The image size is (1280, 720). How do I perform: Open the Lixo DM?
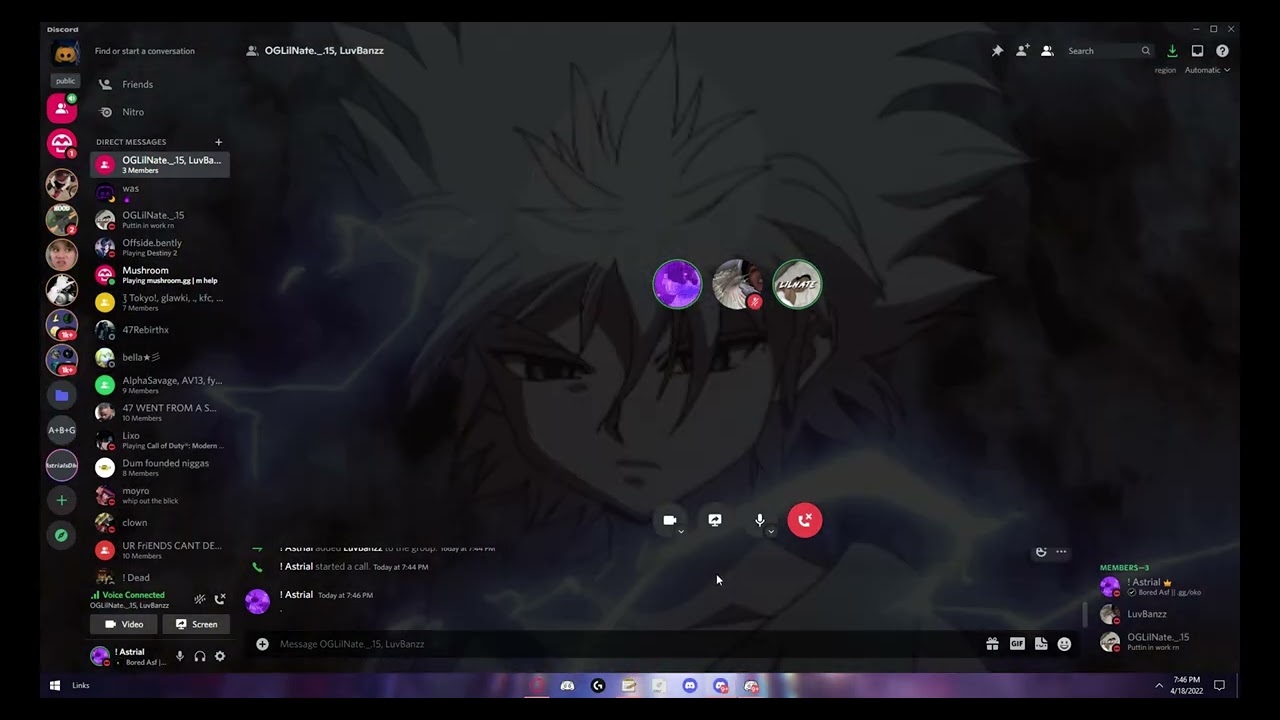[x=160, y=440]
